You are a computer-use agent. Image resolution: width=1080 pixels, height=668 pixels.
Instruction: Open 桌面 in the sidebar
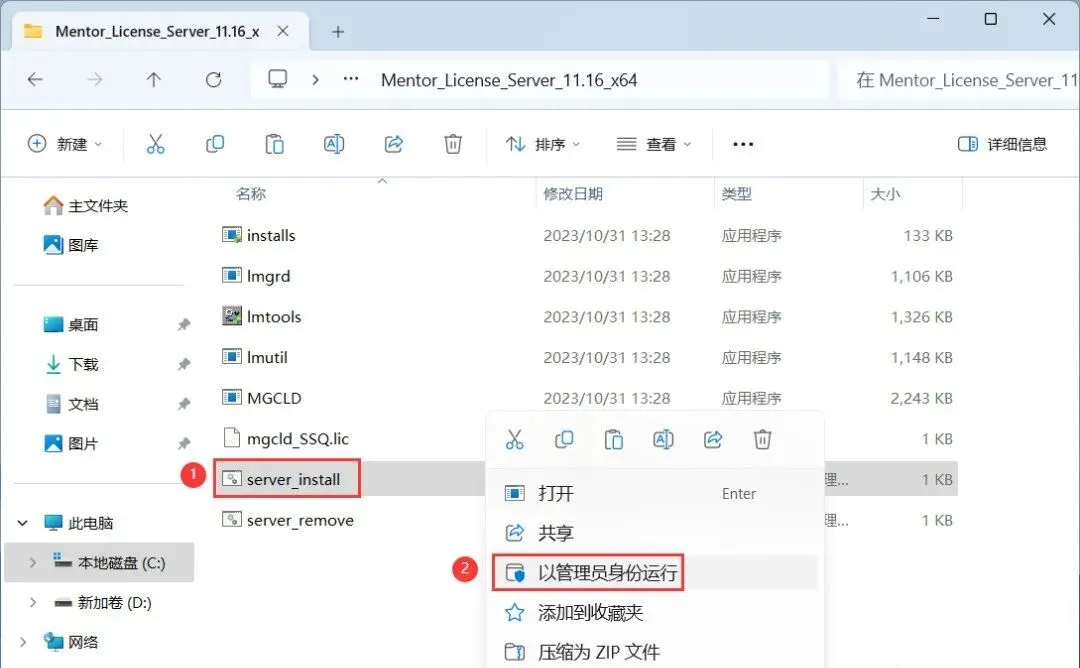71,324
